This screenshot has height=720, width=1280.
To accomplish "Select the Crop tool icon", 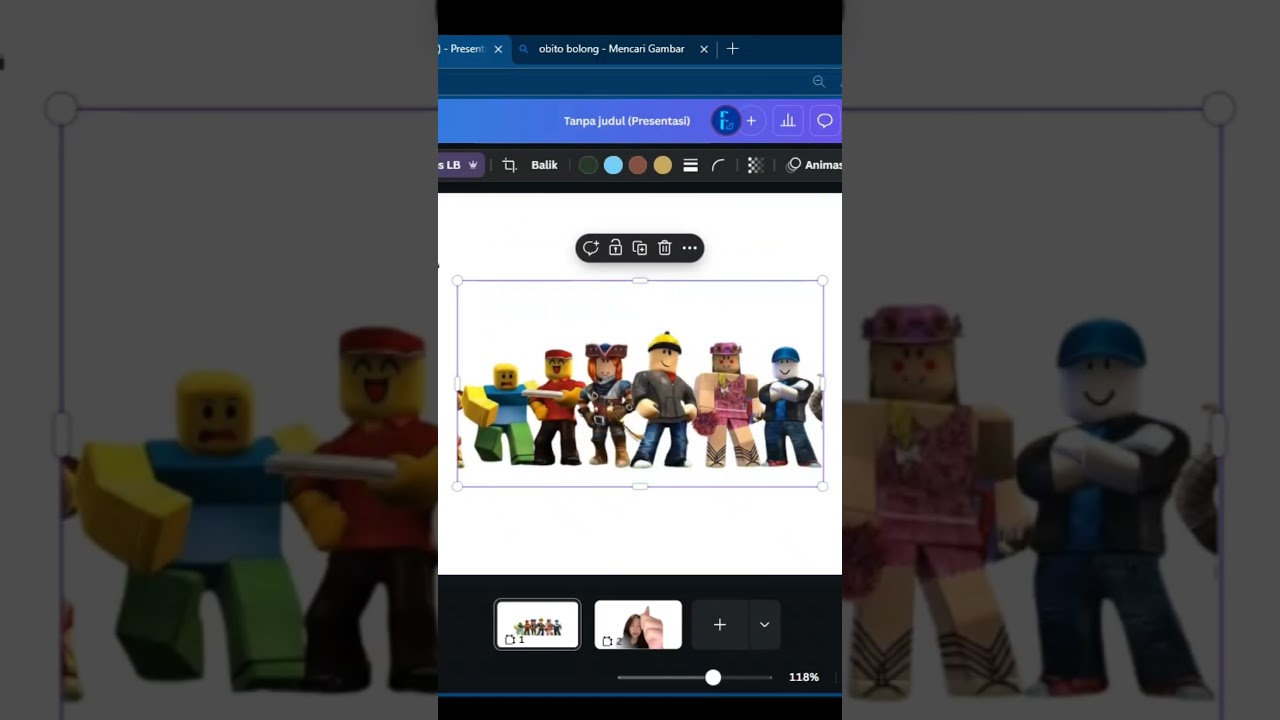I will pos(509,165).
